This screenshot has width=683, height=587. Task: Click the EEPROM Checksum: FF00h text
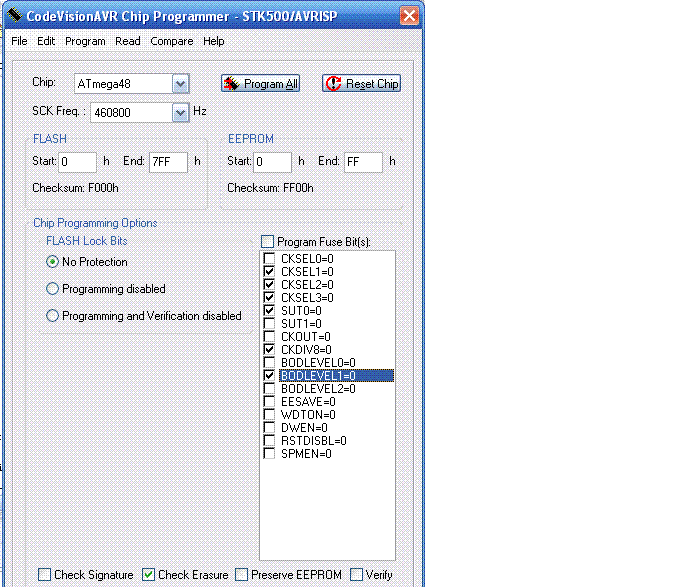(270, 188)
